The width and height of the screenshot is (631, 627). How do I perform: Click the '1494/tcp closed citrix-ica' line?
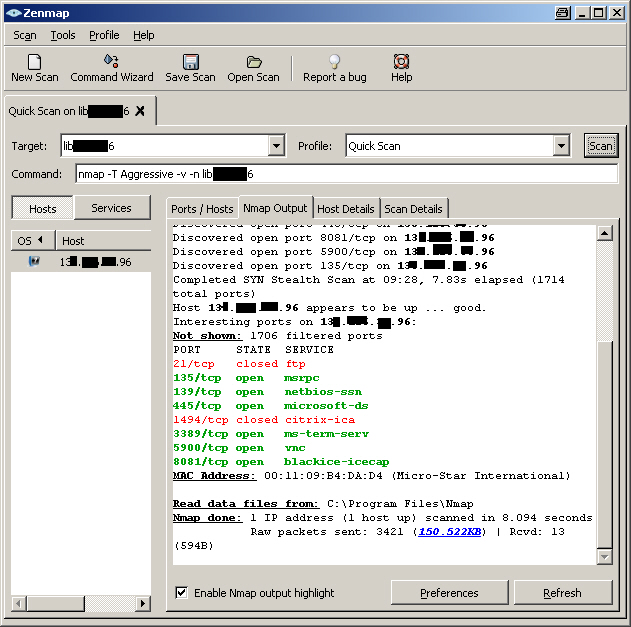pos(264,420)
